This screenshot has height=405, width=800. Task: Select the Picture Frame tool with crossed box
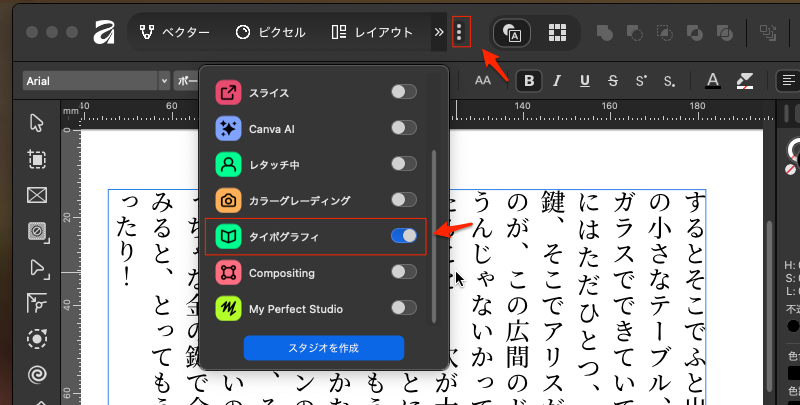pos(37,195)
